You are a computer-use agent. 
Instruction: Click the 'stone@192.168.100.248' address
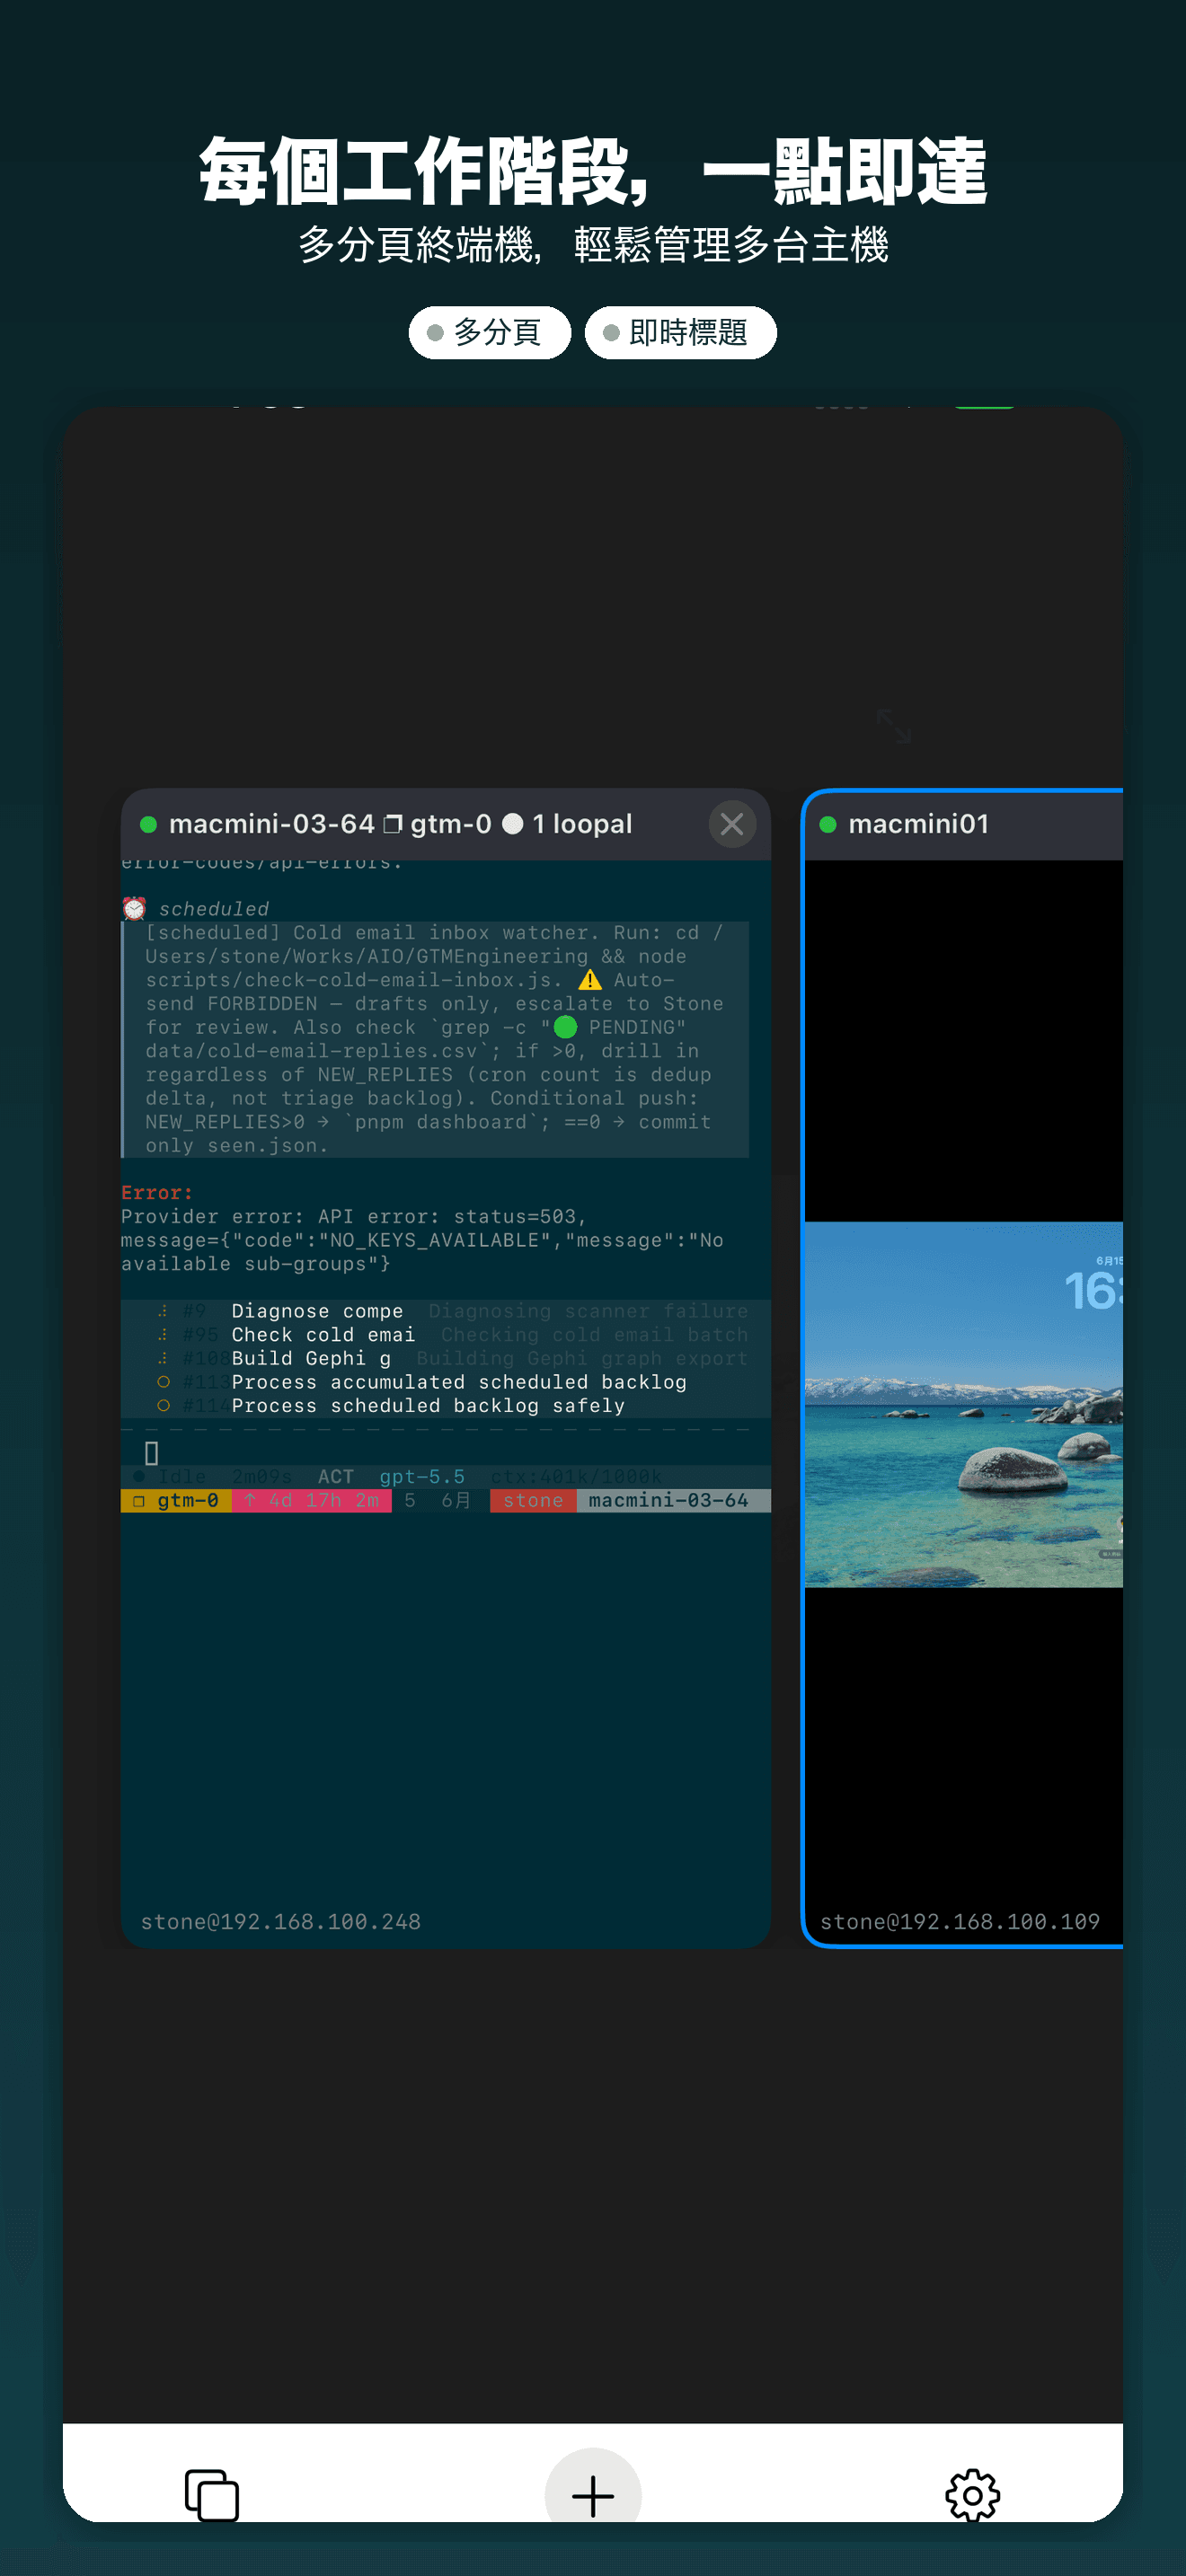coord(280,1921)
